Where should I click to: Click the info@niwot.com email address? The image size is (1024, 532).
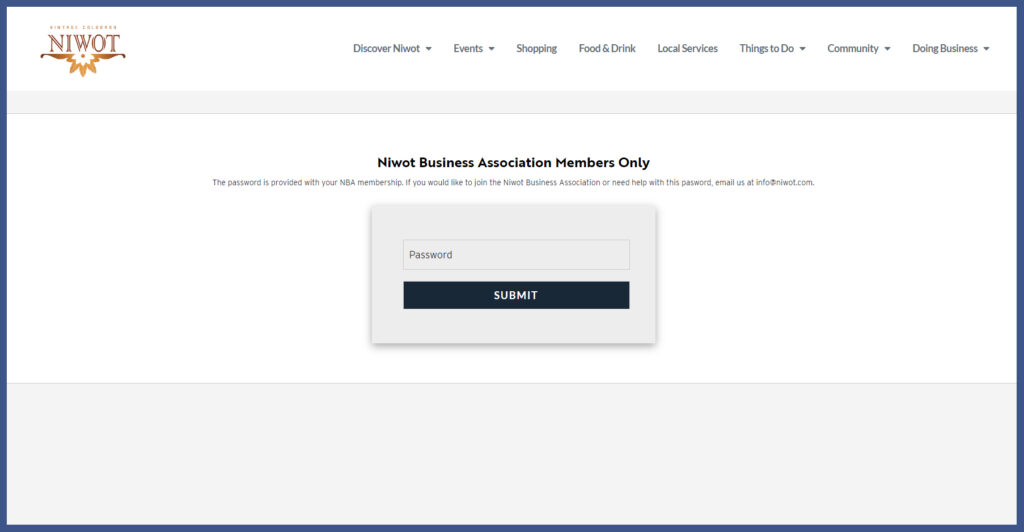tap(784, 183)
